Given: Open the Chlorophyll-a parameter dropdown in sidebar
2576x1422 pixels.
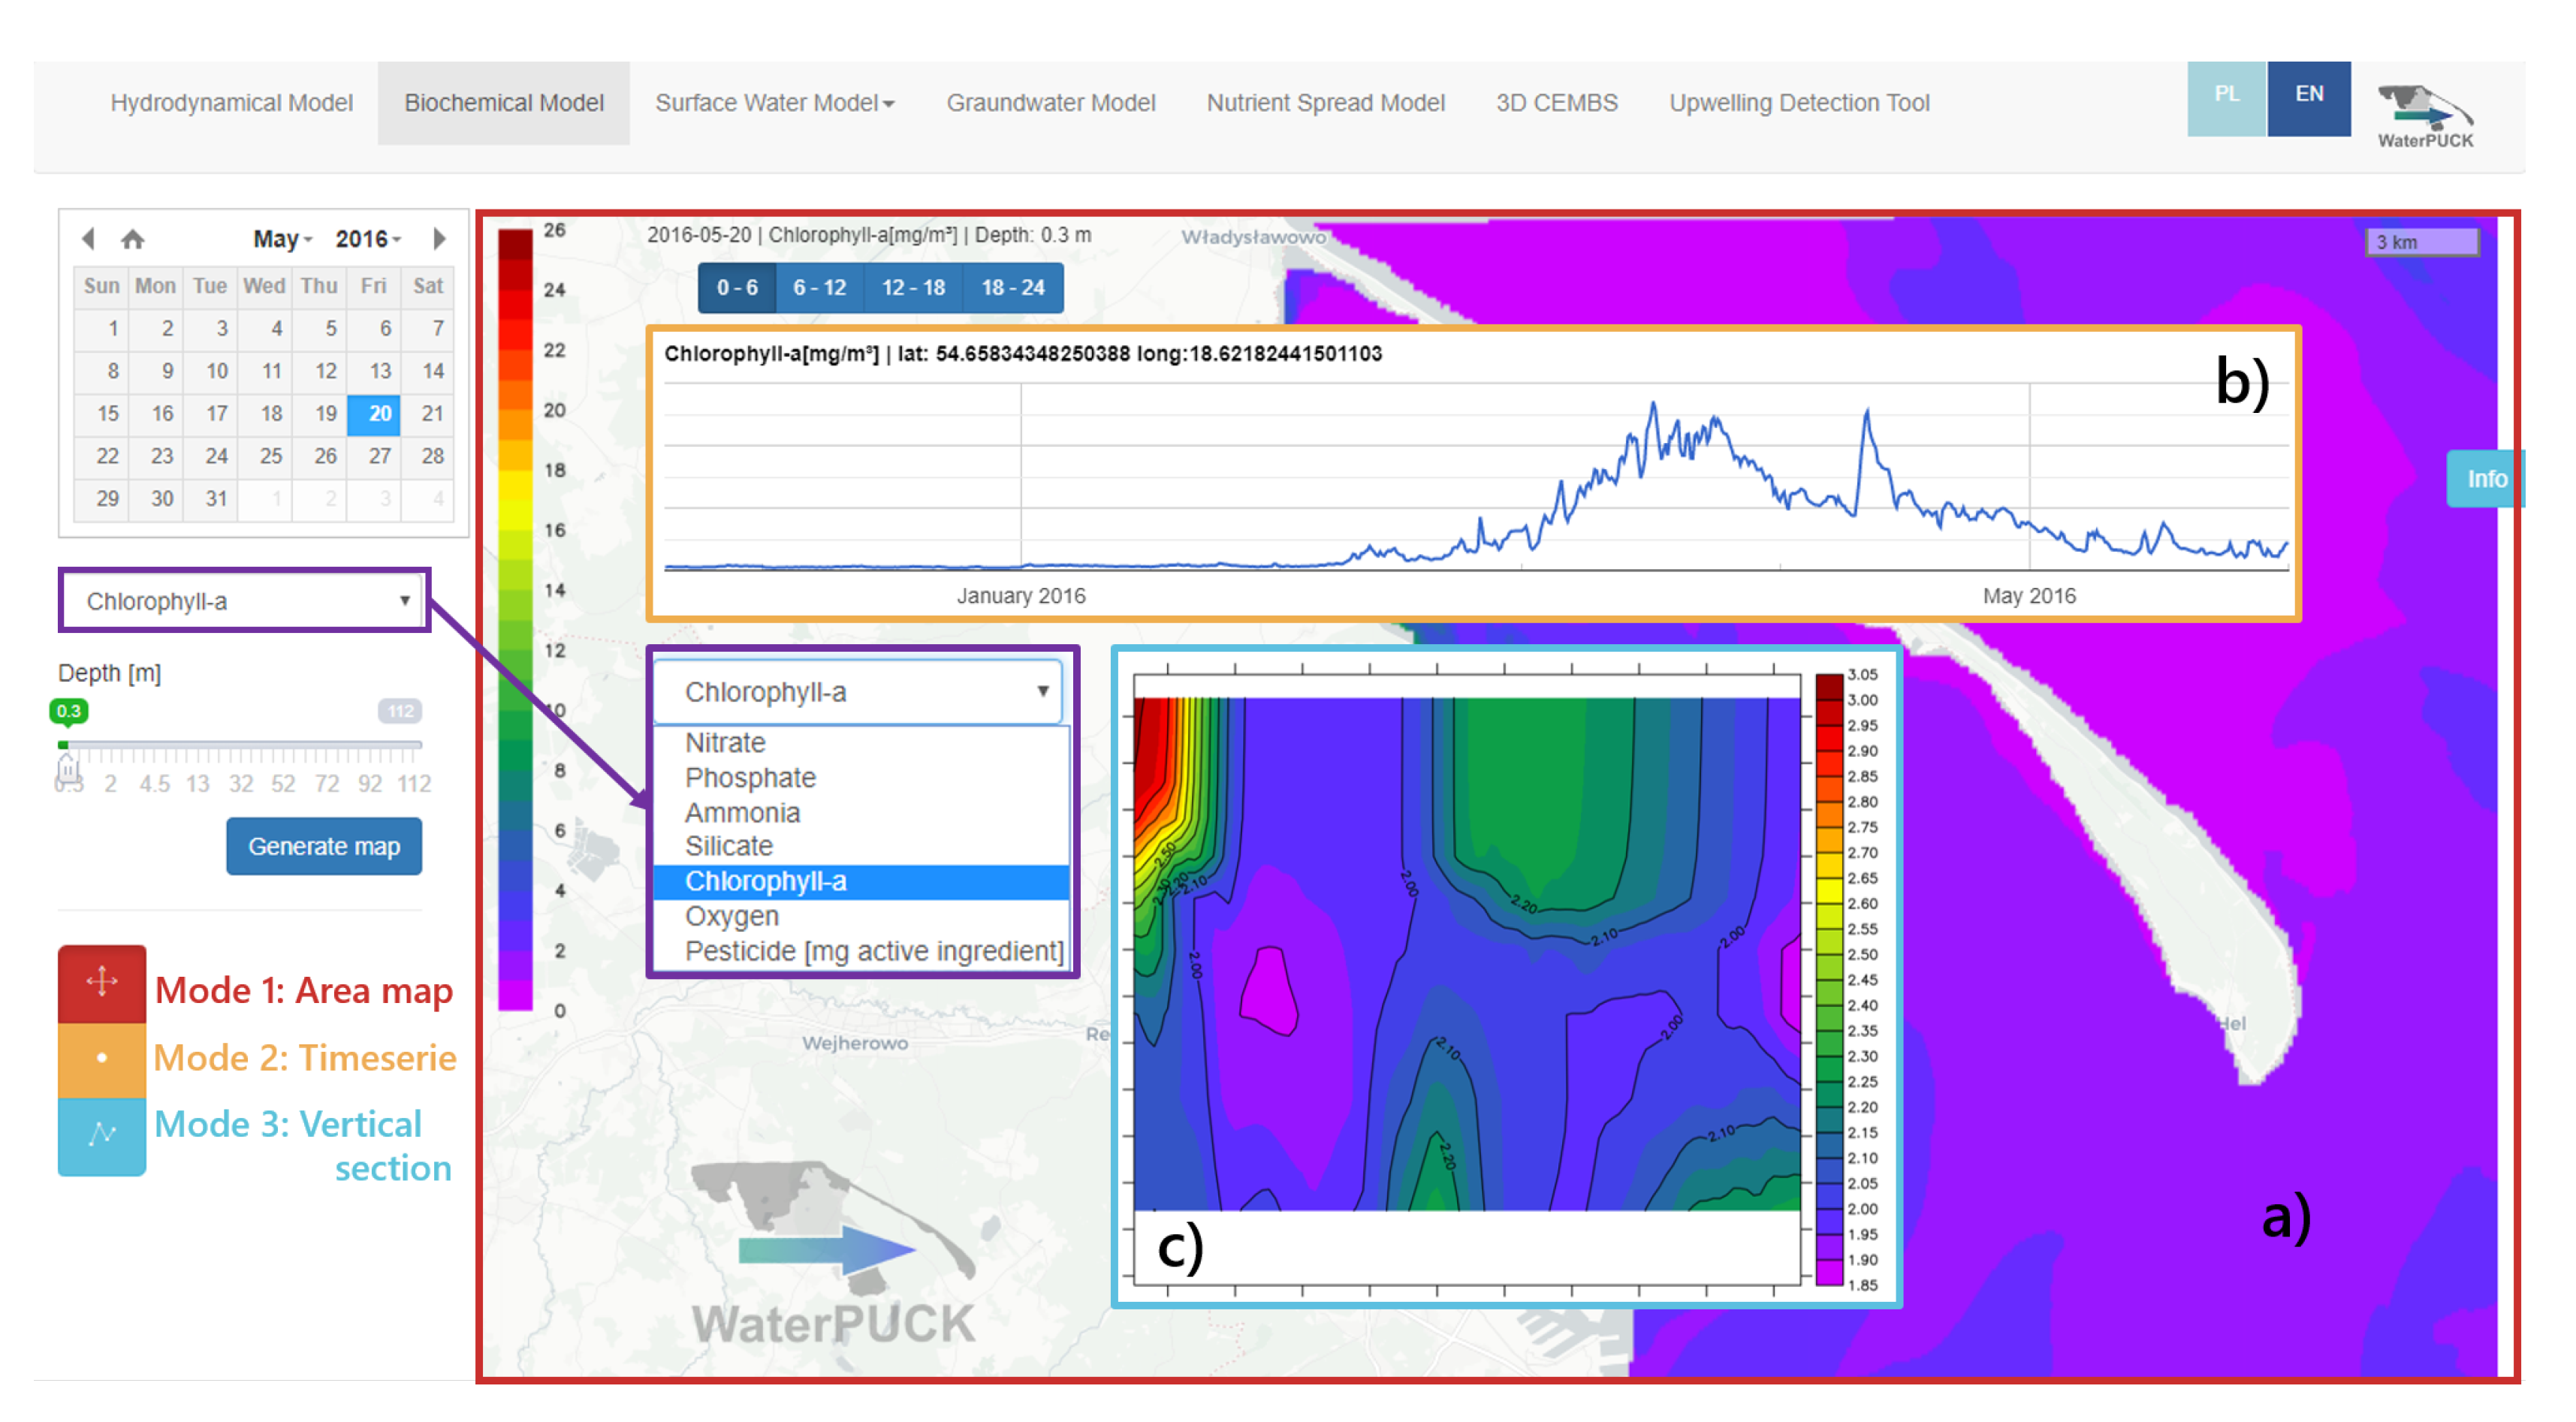Looking at the screenshot, I should (246, 601).
